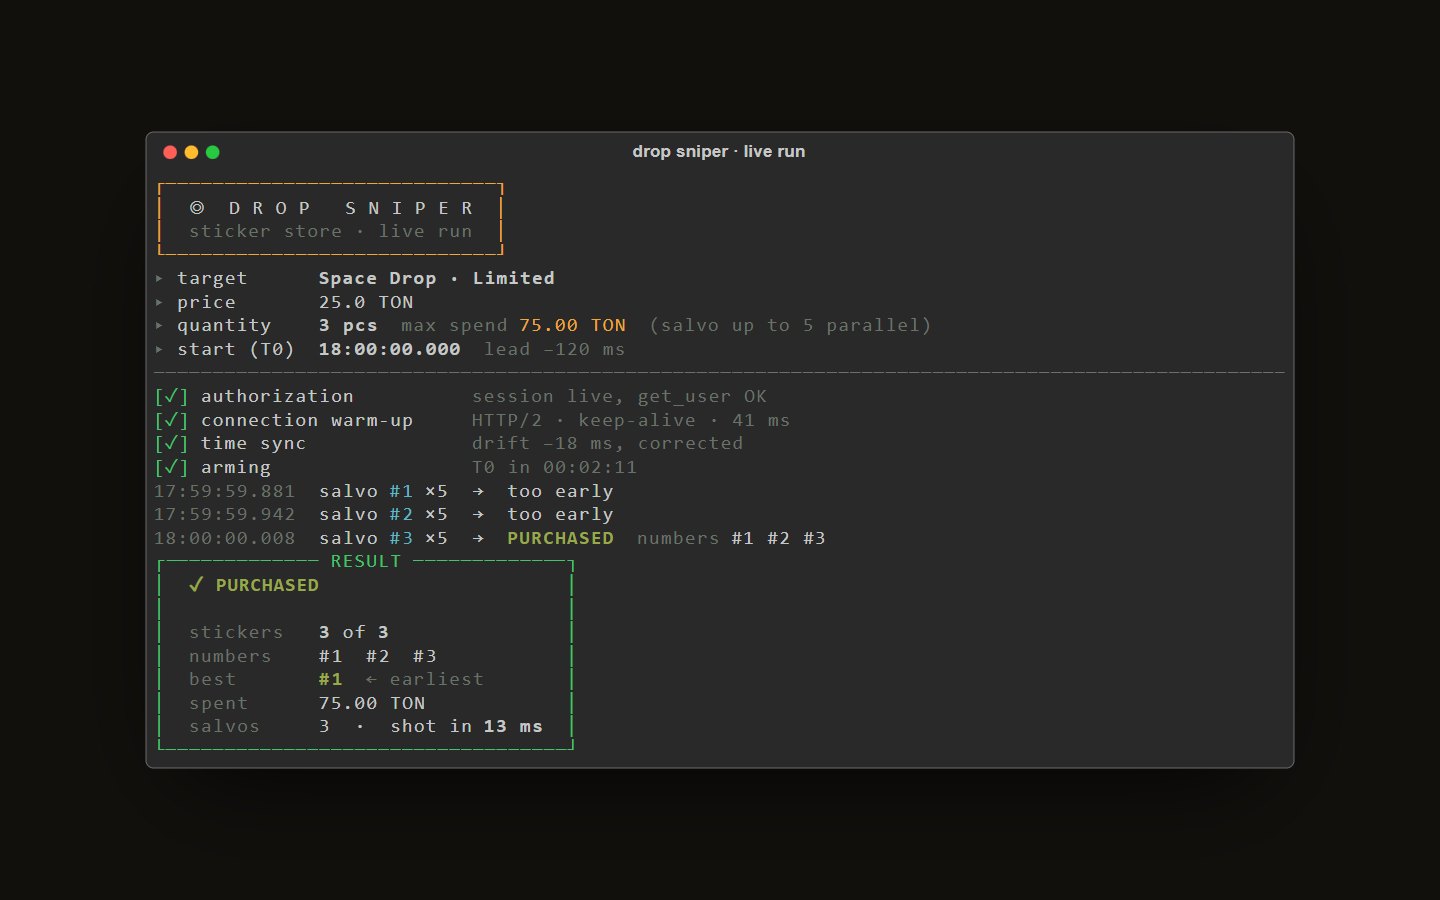Click the arrow in the salvo #2 row

click(478, 514)
